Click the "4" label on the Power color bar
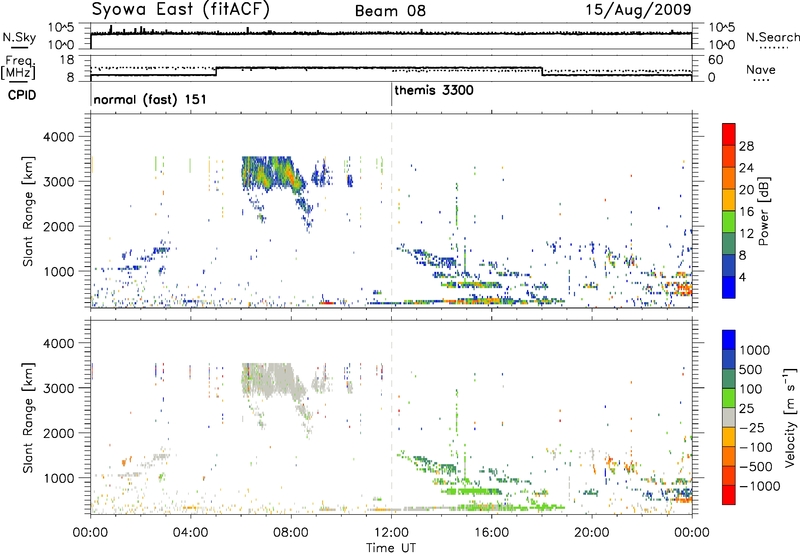The width and height of the screenshot is (800, 554). 742,277
